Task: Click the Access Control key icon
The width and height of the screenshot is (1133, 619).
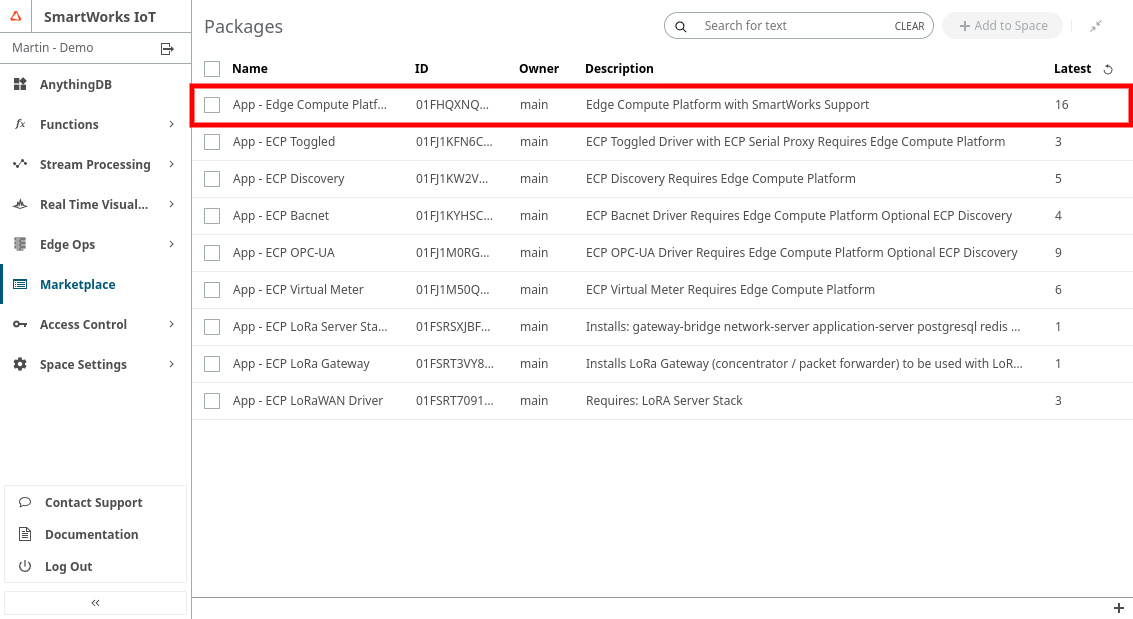Action: (20, 324)
